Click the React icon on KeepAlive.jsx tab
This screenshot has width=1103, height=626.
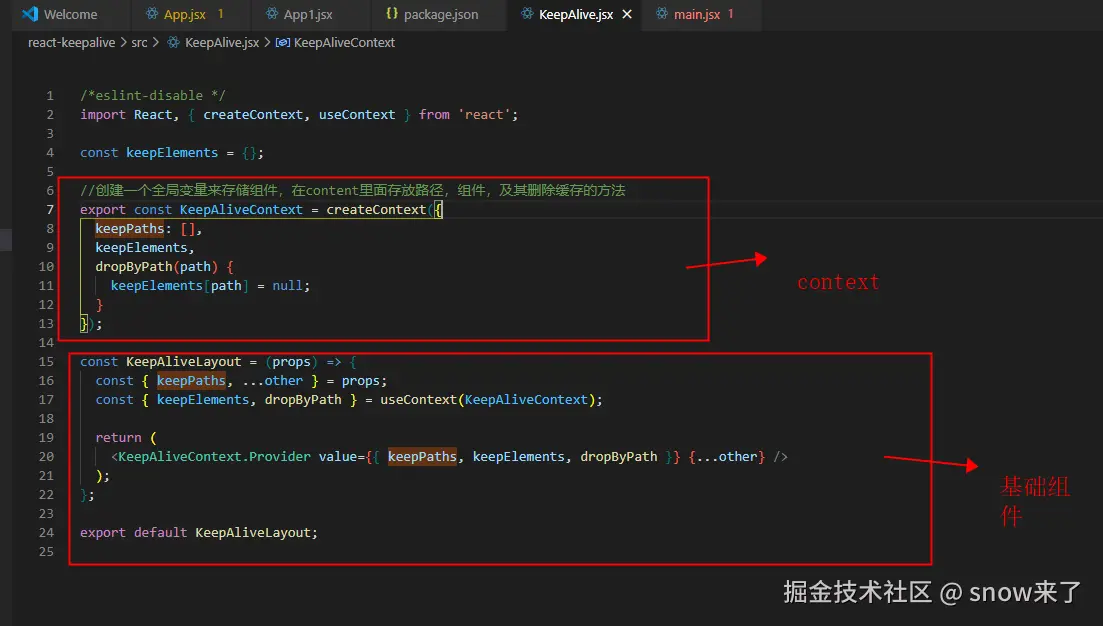coord(527,13)
